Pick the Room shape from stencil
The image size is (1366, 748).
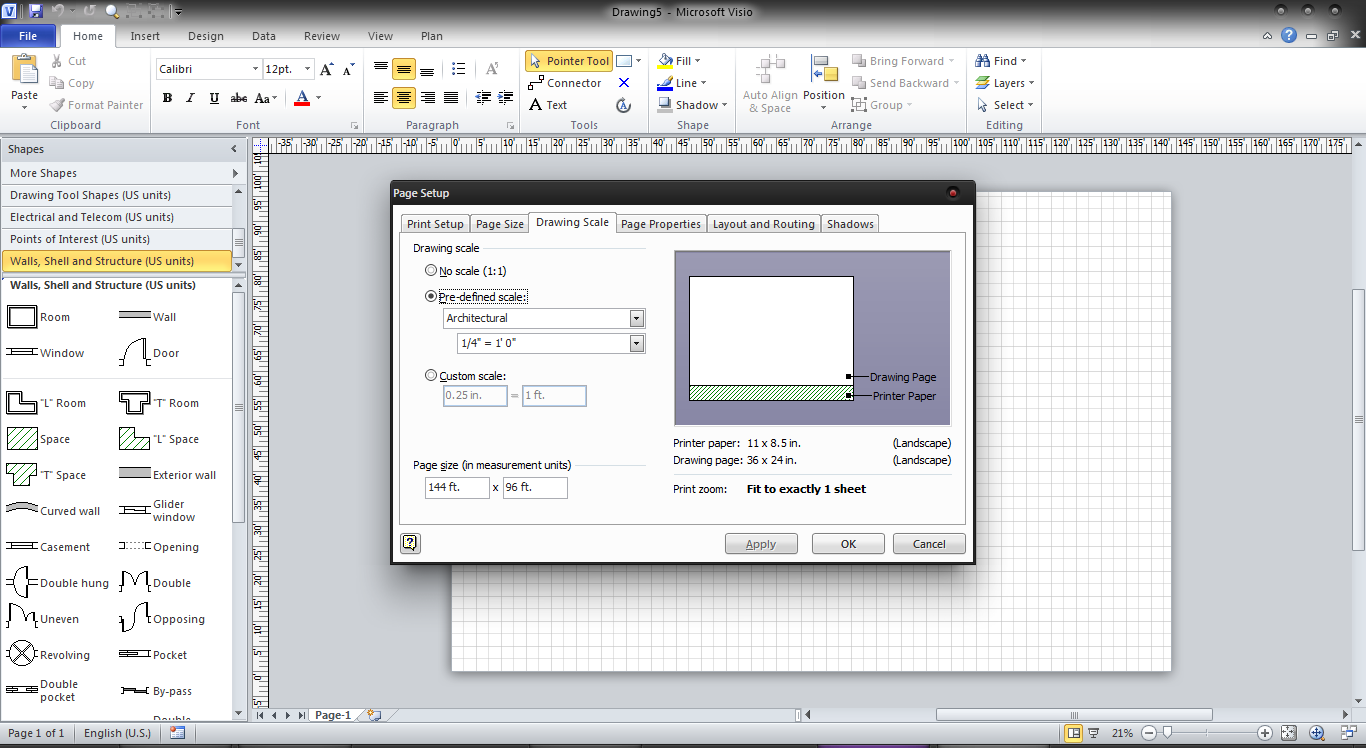[x=39, y=317]
